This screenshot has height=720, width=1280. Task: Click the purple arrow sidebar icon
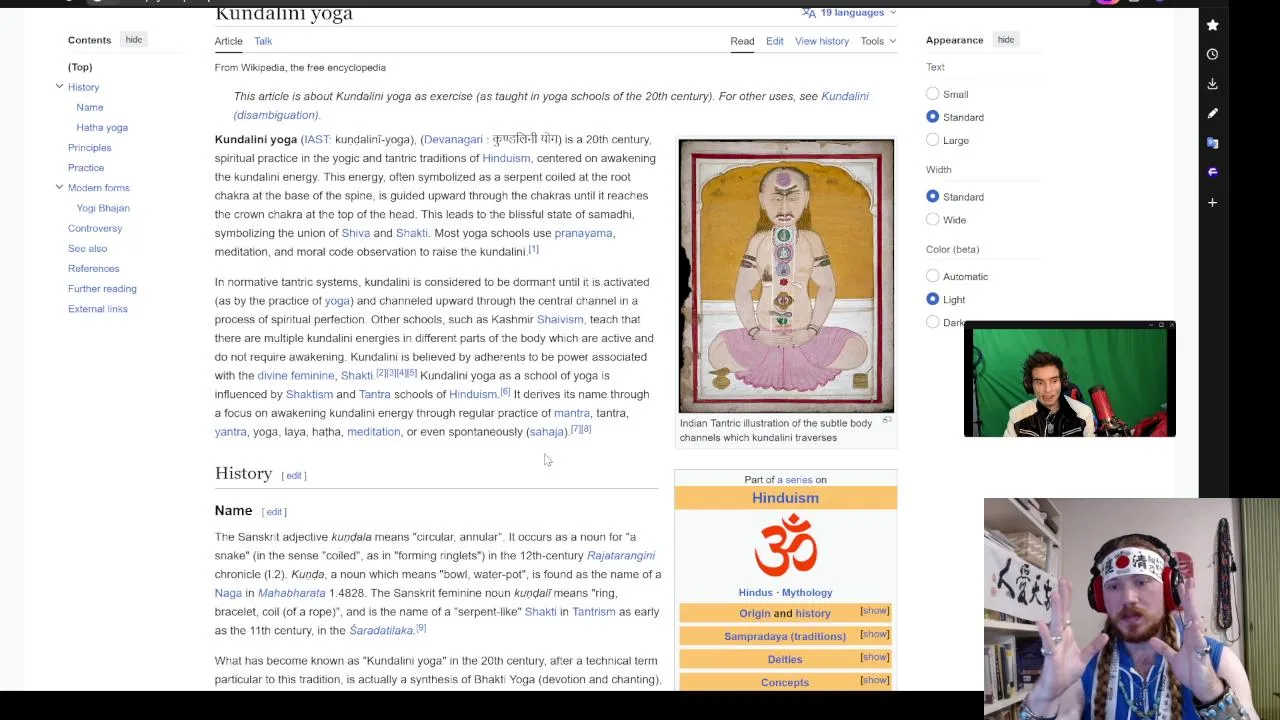pos(1212,172)
